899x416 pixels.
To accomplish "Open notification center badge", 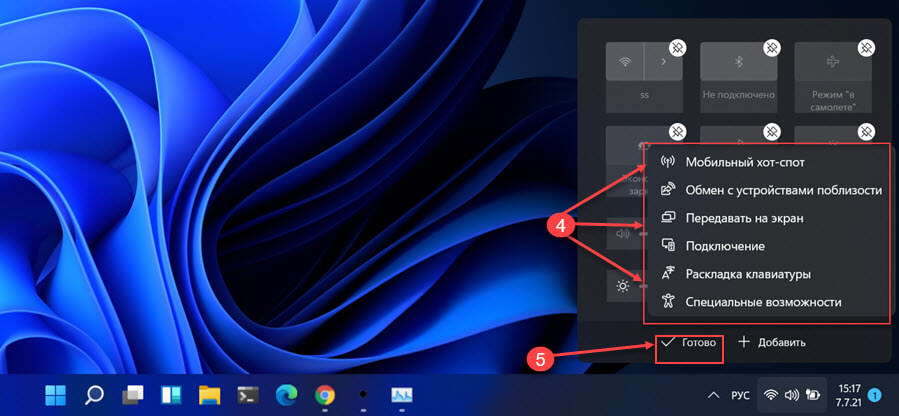I will click(x=874, y=395).
